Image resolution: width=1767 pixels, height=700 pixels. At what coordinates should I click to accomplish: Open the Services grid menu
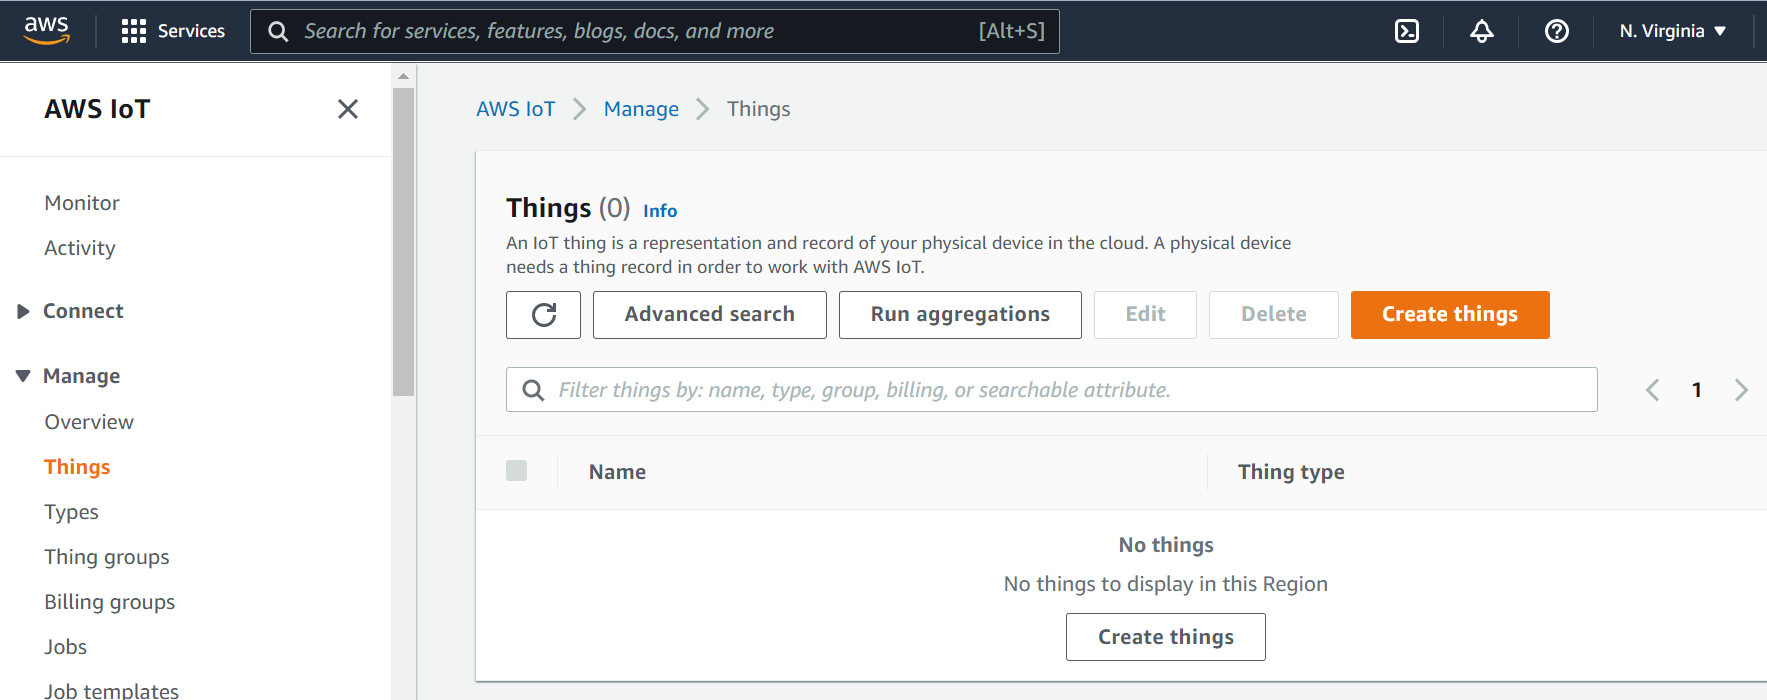(173, 31)
